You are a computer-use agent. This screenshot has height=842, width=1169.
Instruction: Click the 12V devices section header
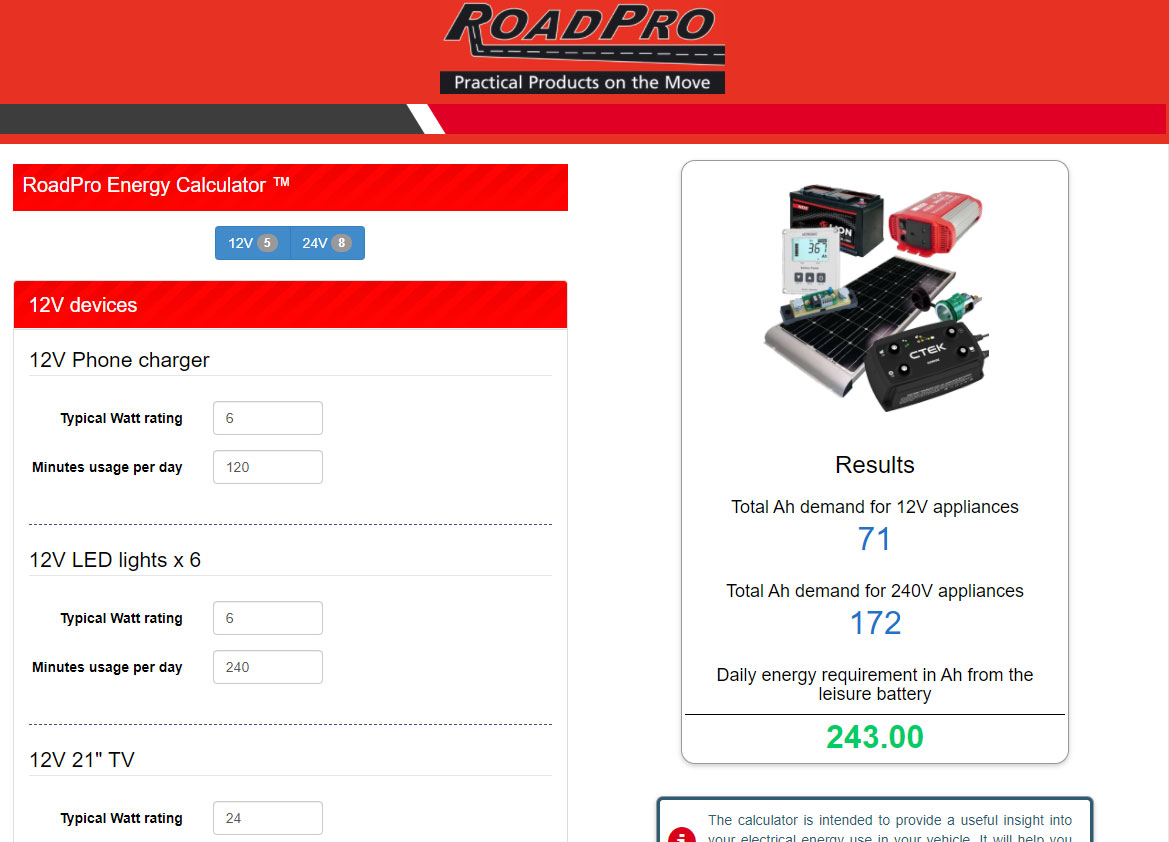coord(290,305)
